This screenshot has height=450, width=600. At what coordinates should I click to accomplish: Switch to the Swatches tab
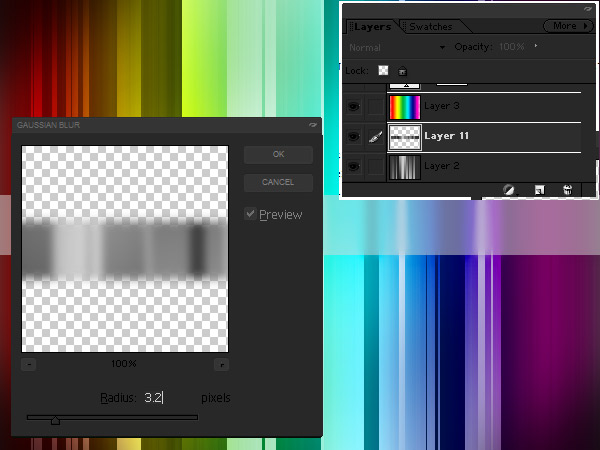(x=430, y=27)
